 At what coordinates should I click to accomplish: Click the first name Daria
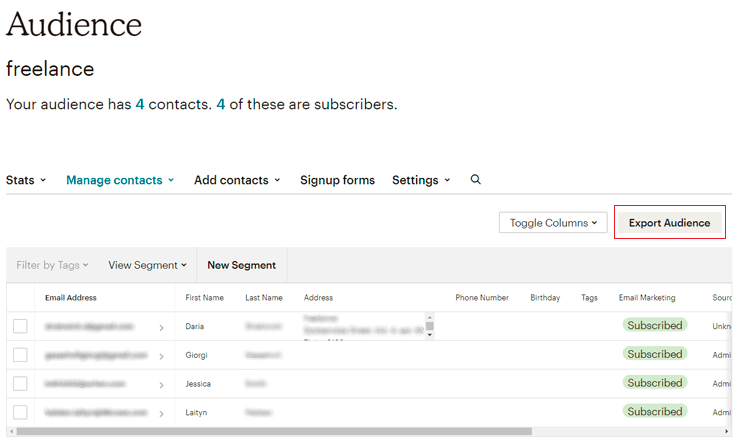click(x=195, y=326)
